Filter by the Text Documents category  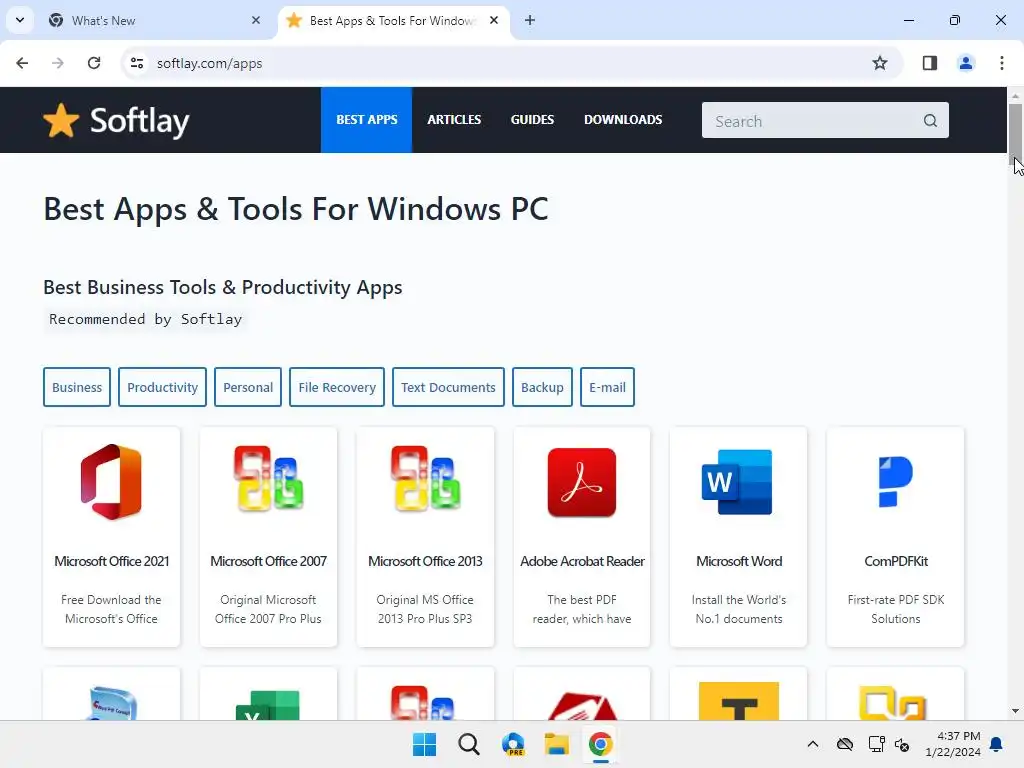(x=448, y=387)
